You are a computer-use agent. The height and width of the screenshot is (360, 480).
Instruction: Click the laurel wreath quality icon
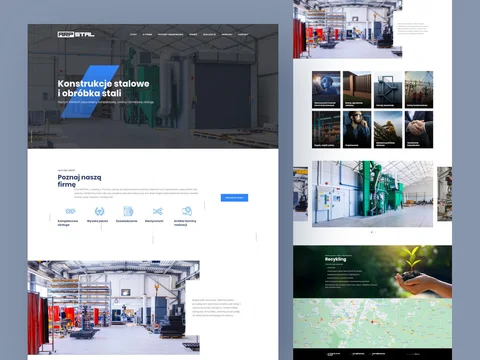99,211
